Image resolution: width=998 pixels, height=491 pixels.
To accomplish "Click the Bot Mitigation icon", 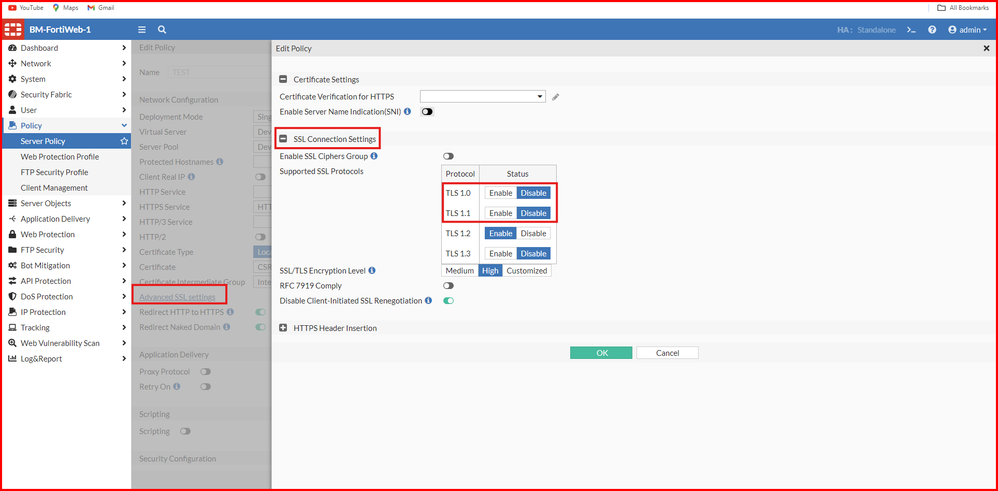I will click(x=12, y=266).
